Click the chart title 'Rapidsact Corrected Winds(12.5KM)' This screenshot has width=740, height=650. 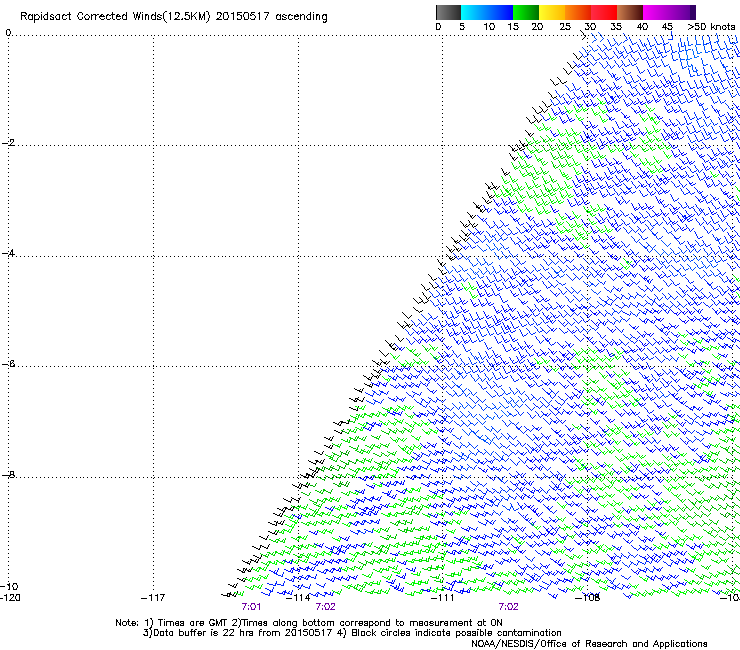pyautogui.click(x=115, y=17)
